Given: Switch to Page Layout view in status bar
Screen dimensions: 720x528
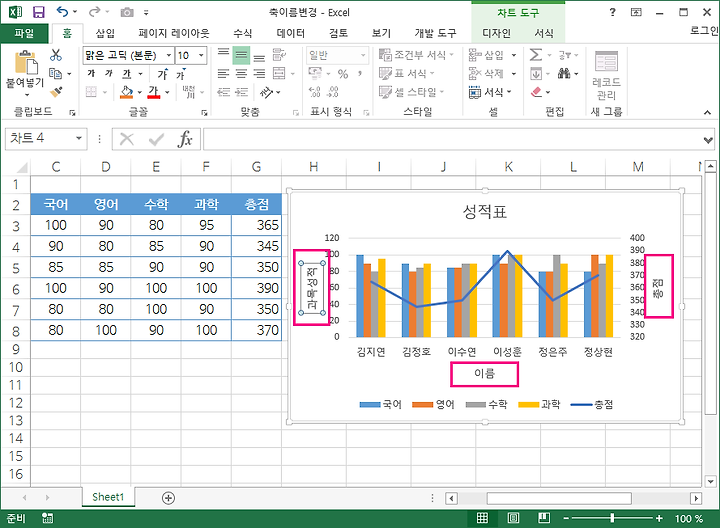Looking at the screenshot, I should point(513,518).
